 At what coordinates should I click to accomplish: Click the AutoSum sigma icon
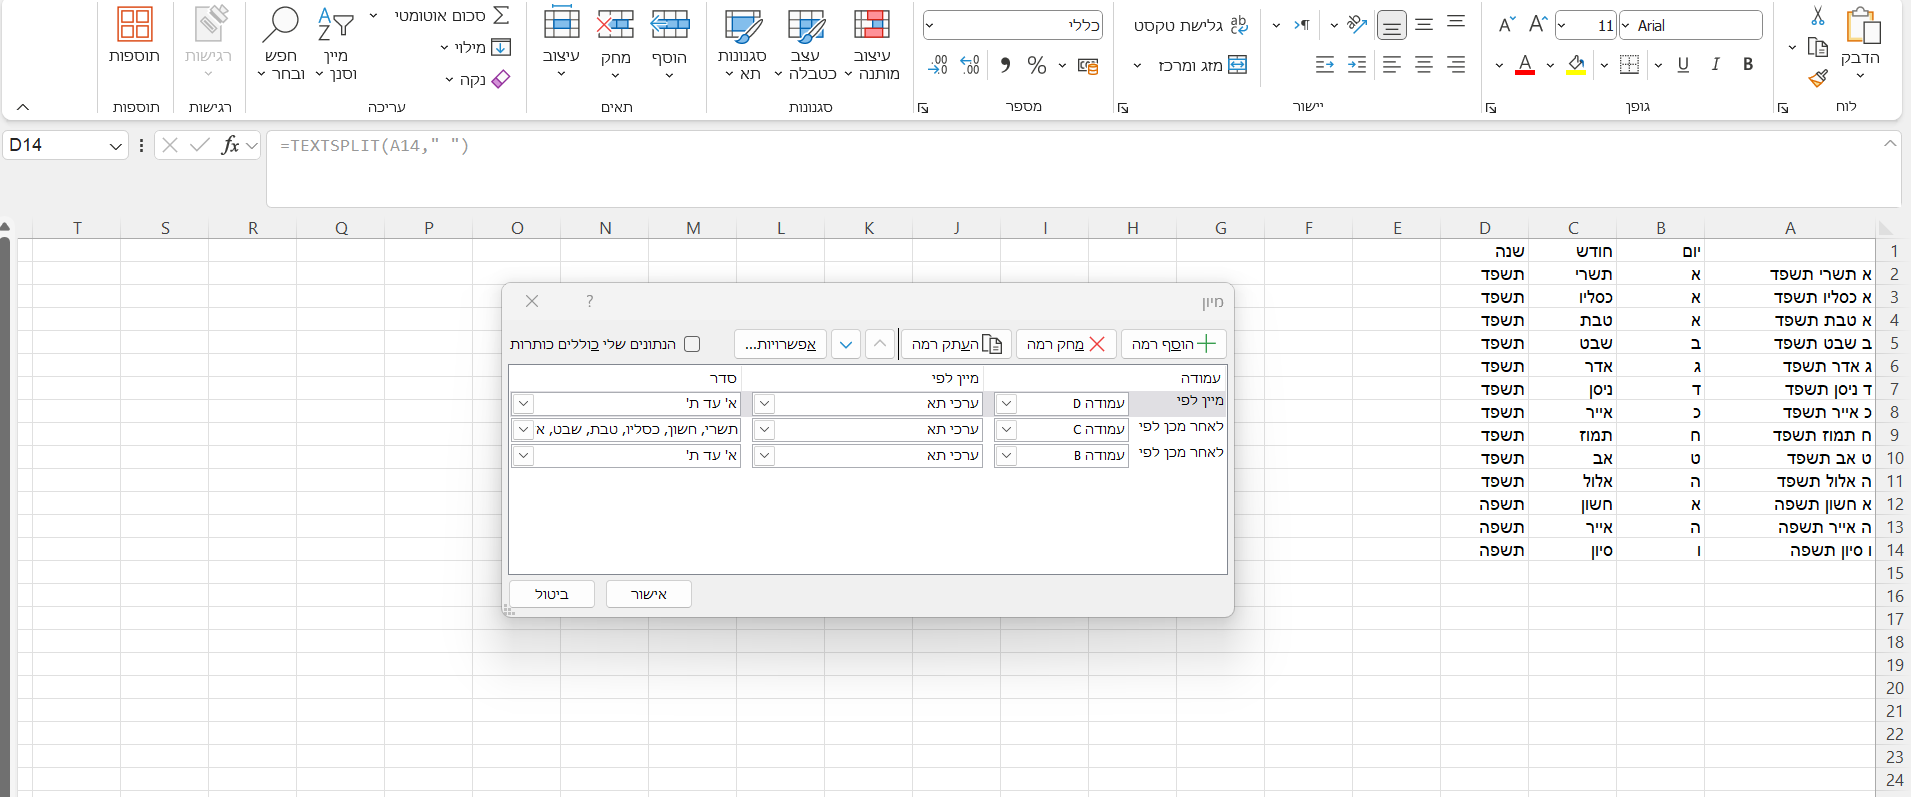pyautogui.click(x=501, y=16)
